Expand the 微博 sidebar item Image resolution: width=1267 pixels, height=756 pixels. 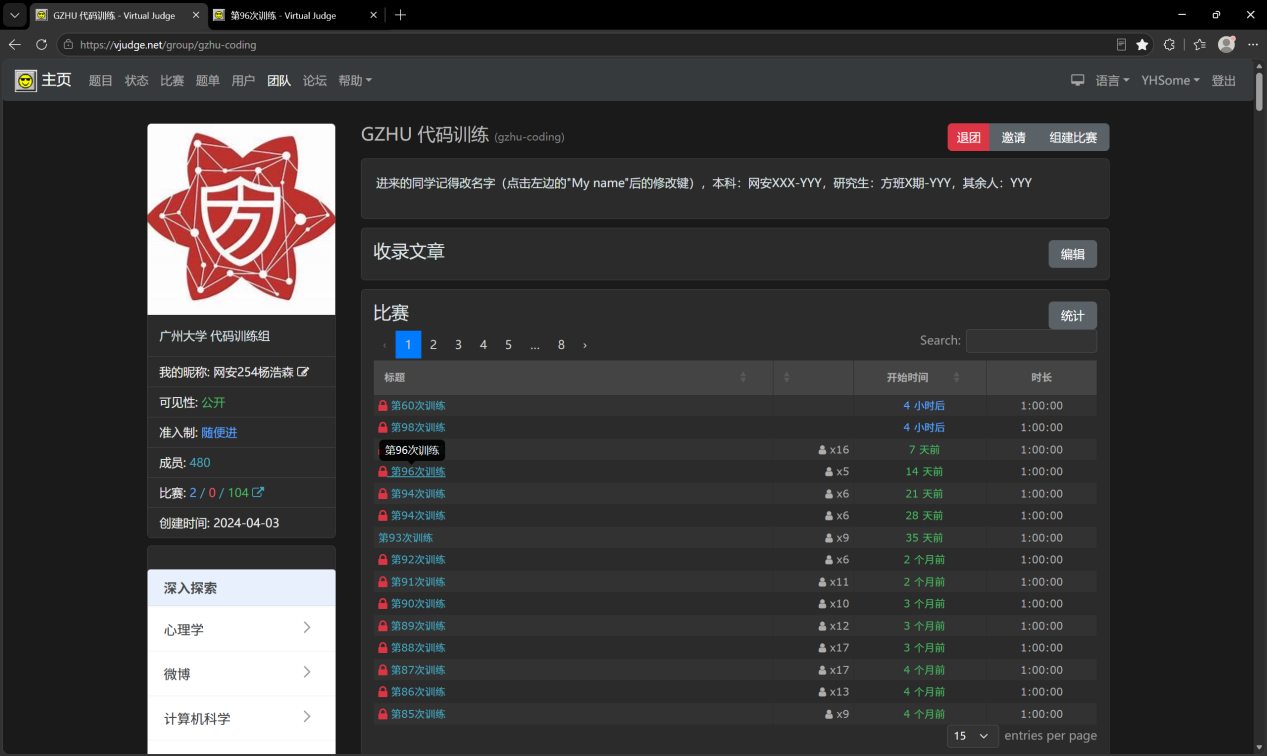point(241,674)
